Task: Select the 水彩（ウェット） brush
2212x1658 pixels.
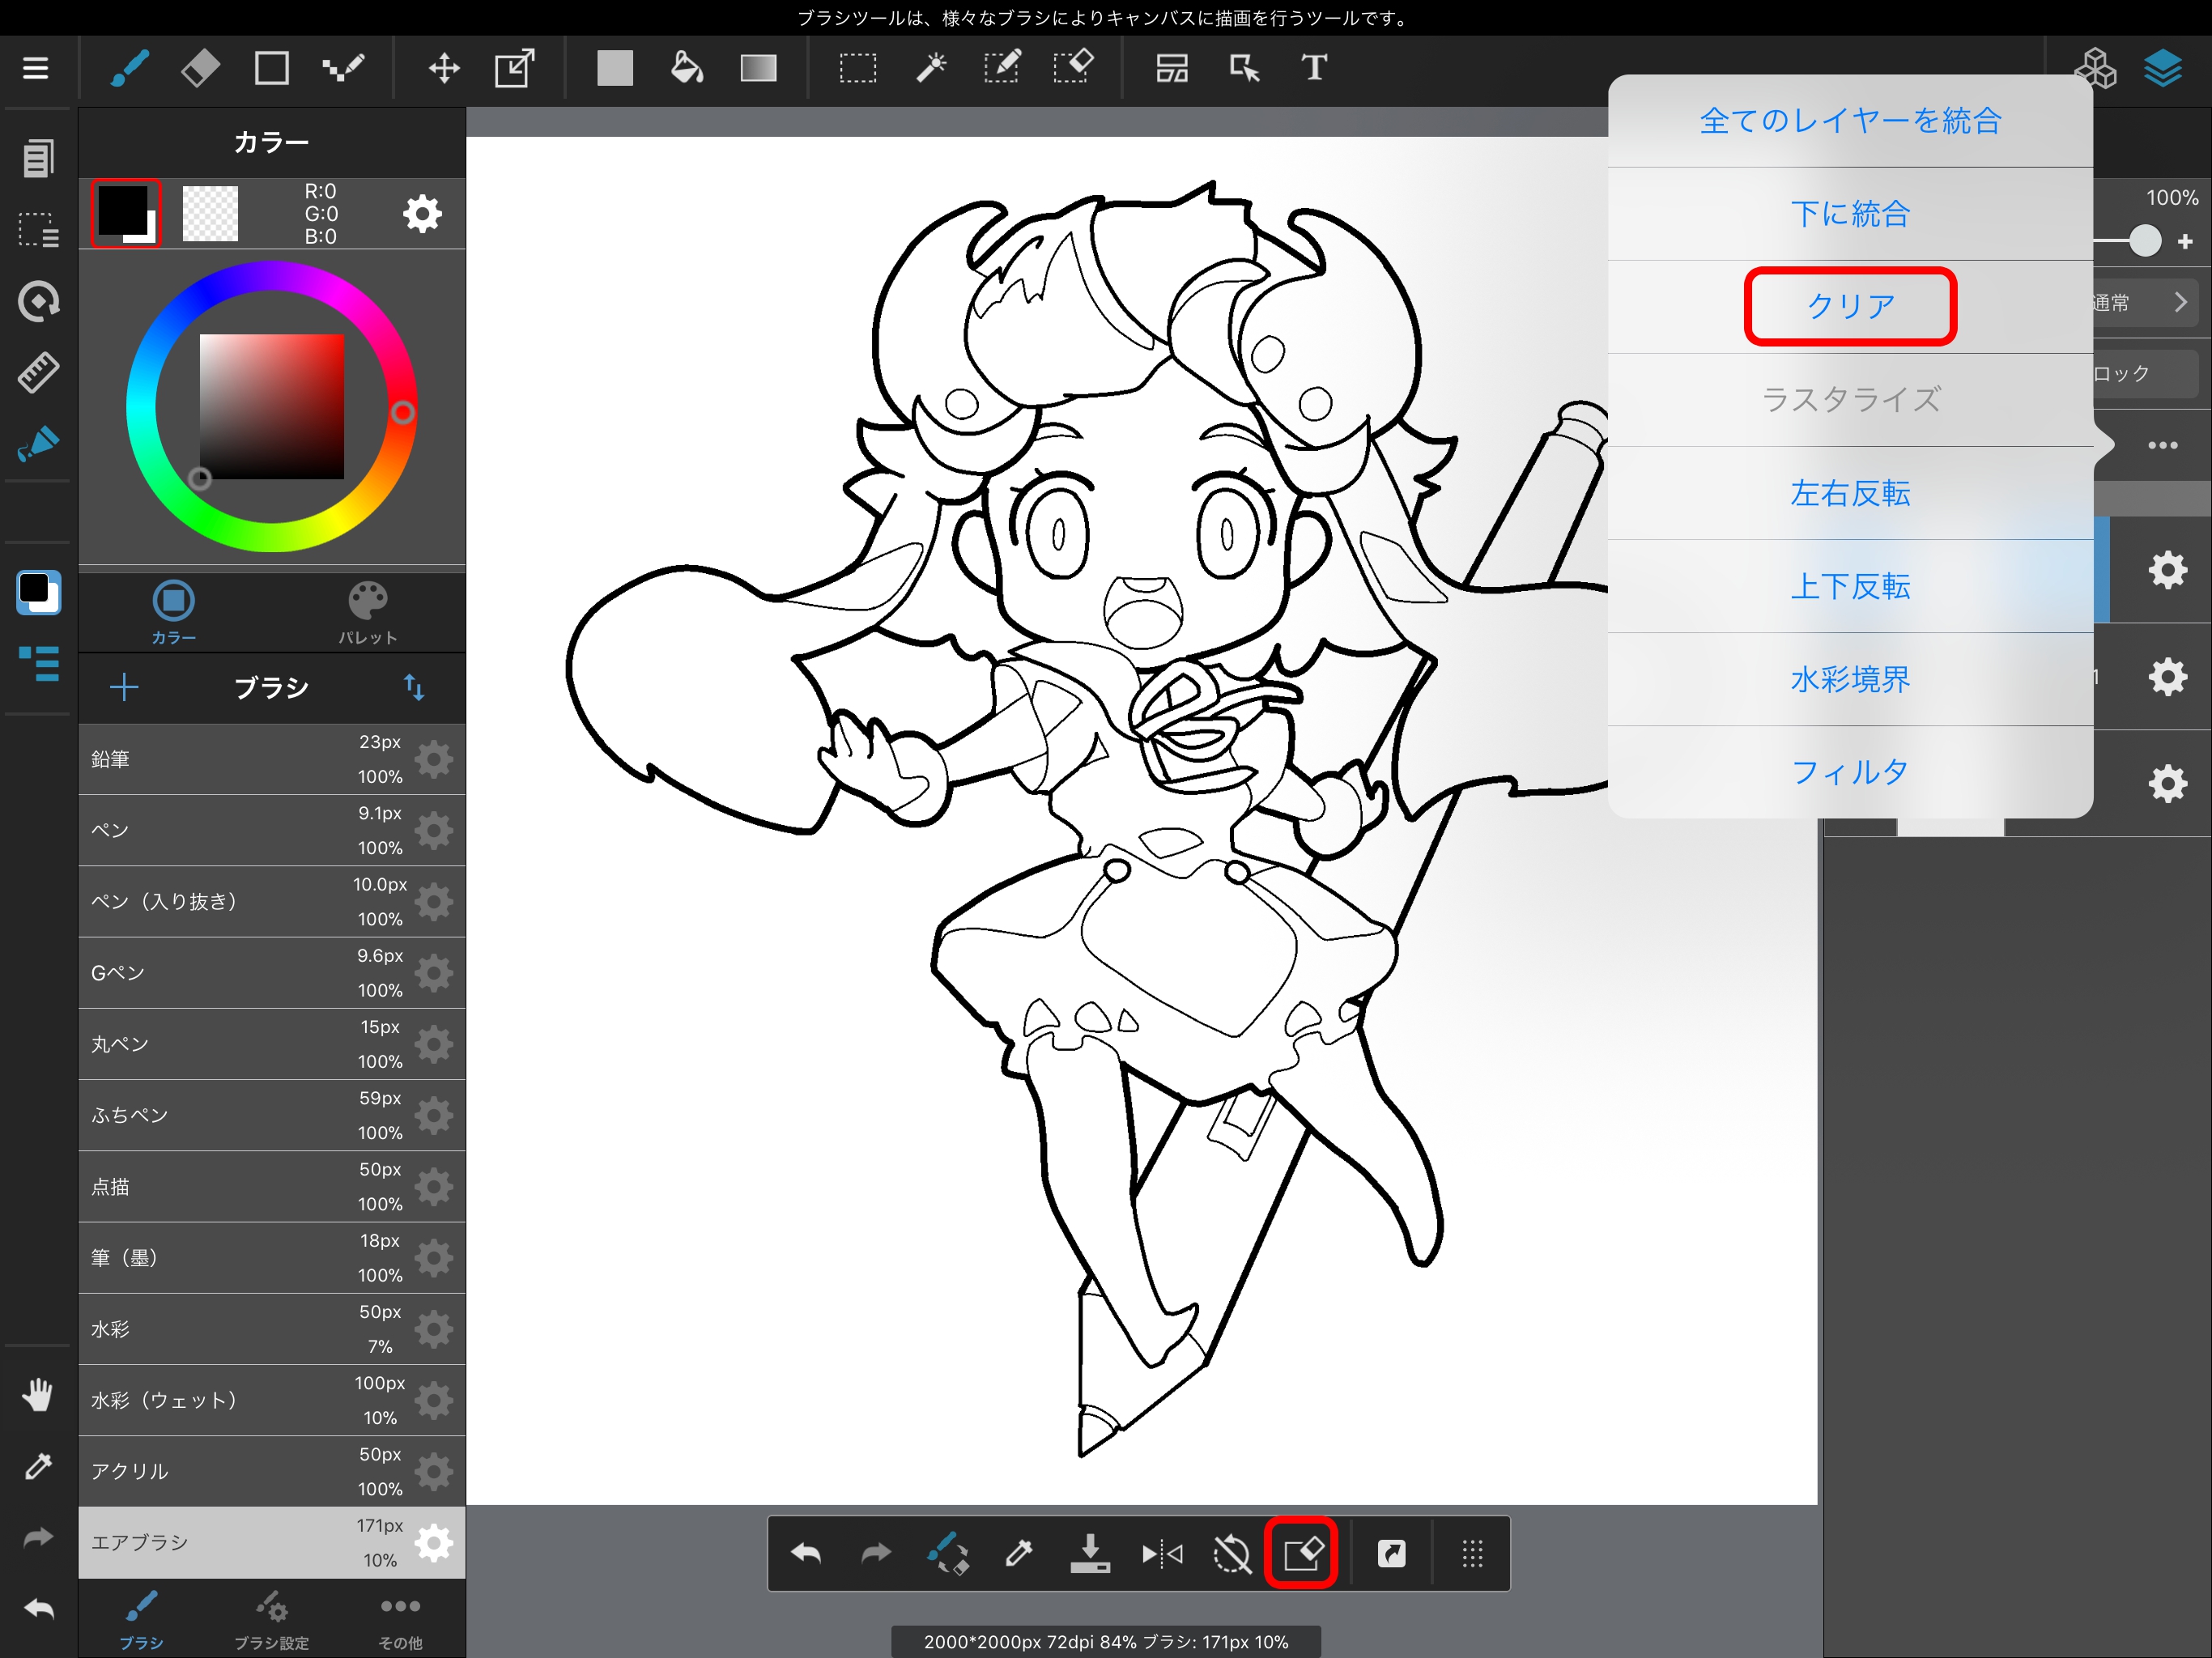Action: pyautogui.click(x=272, y=1400)
